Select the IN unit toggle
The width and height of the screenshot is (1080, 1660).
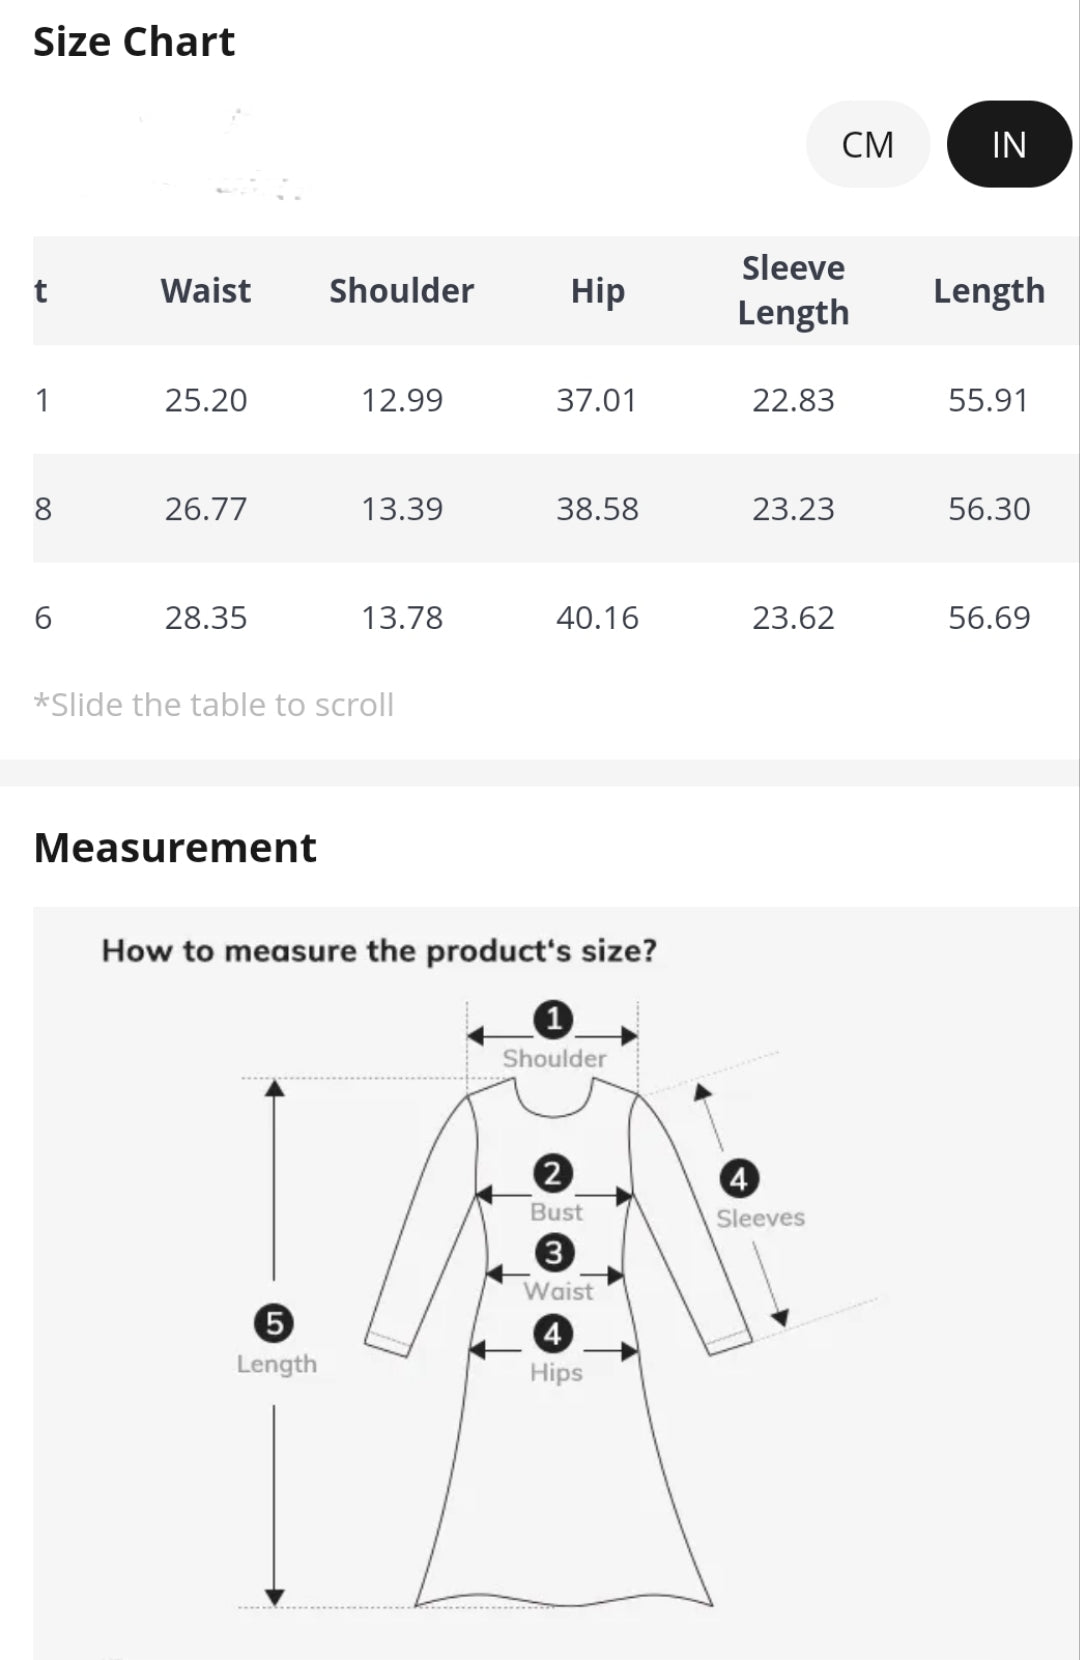[x=1008, y=145]
